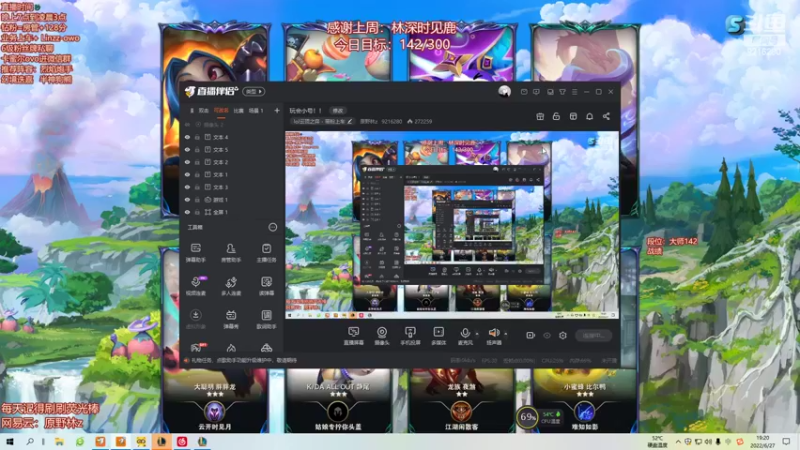Open the 视频连麦 tool
800x450 pixels.
tap(195, 286)
